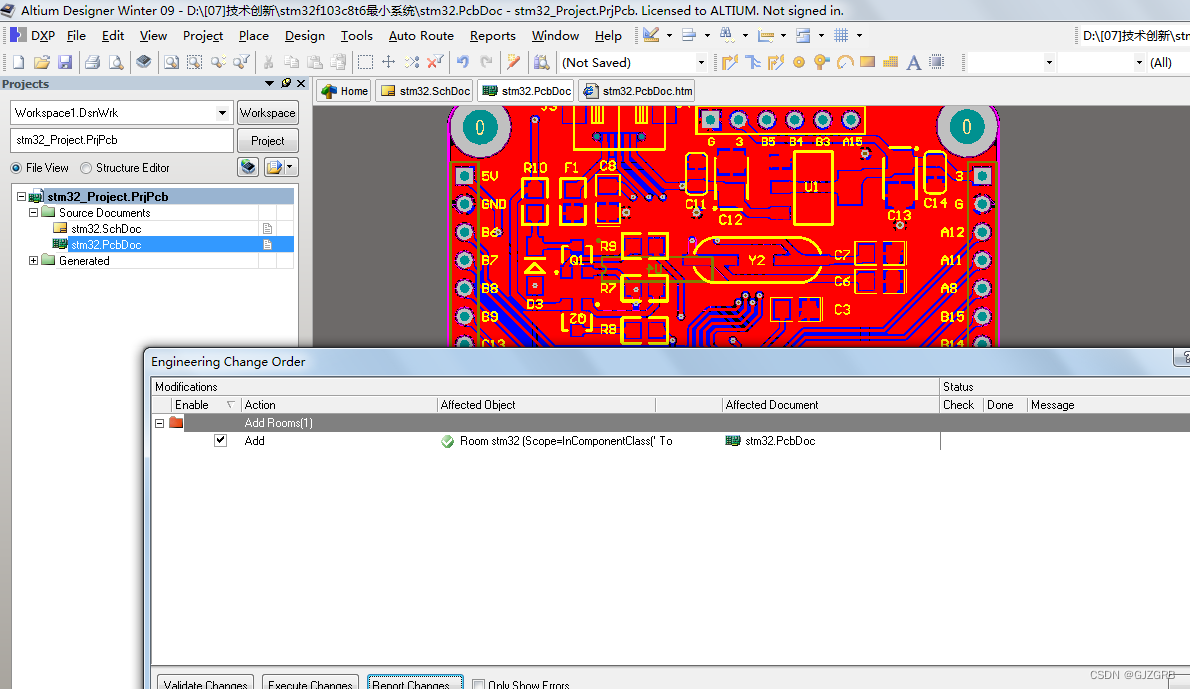The height and width of the screenshot is (689, 1190).
Task: Zoom to the filtered objects
Action: (241, 62)
